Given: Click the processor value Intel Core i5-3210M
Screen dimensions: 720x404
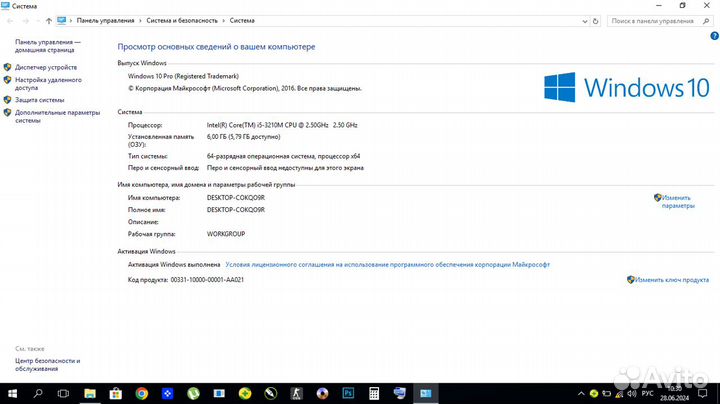Looking at the screenshot, I should (x=282, y=125).
